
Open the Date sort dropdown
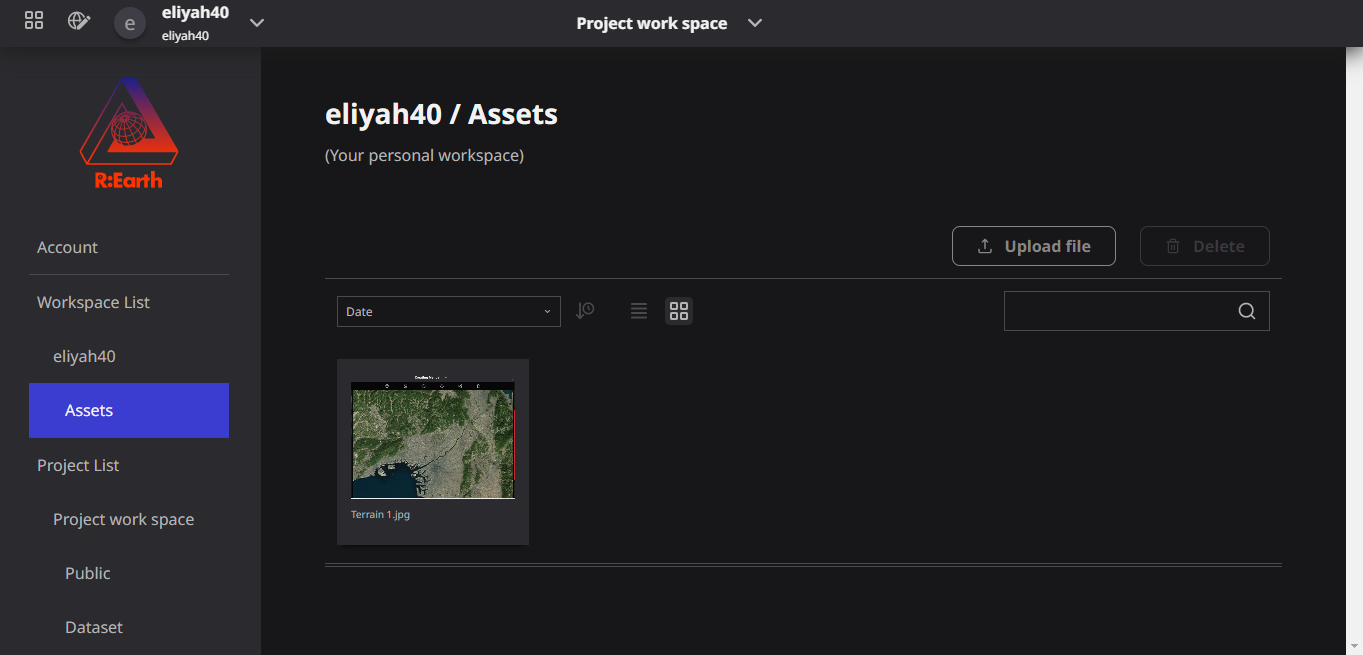[x=449, y=311]
